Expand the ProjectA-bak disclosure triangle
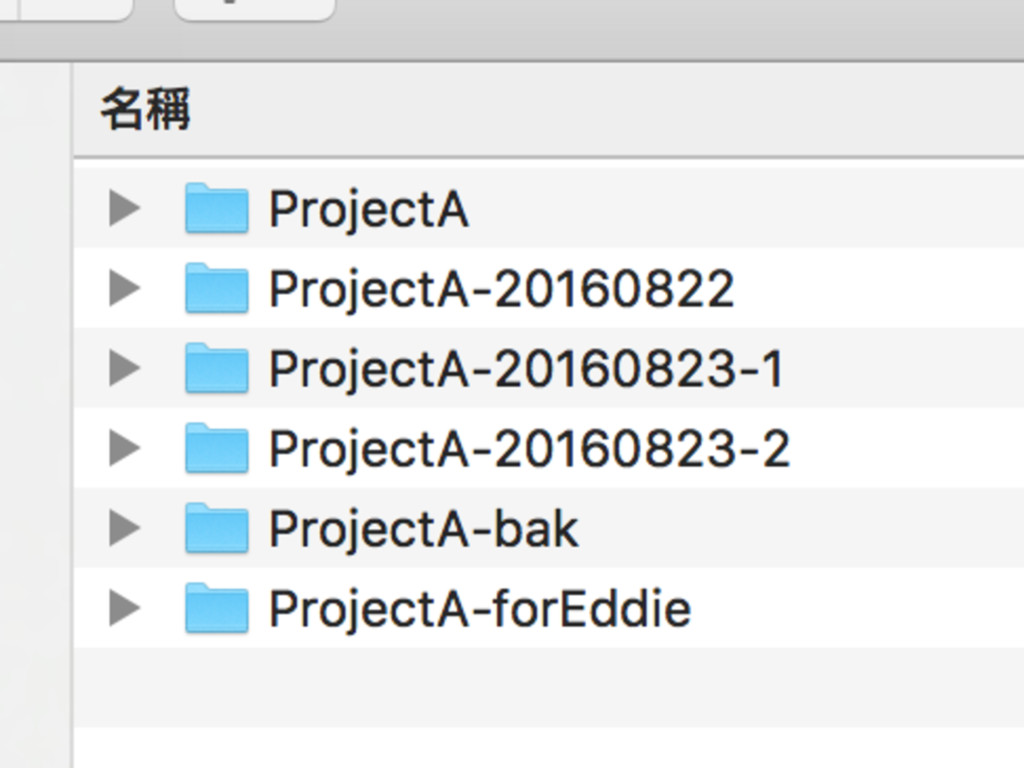The width and height of the screenshot is (1024, 768). (x=124, y=529)
